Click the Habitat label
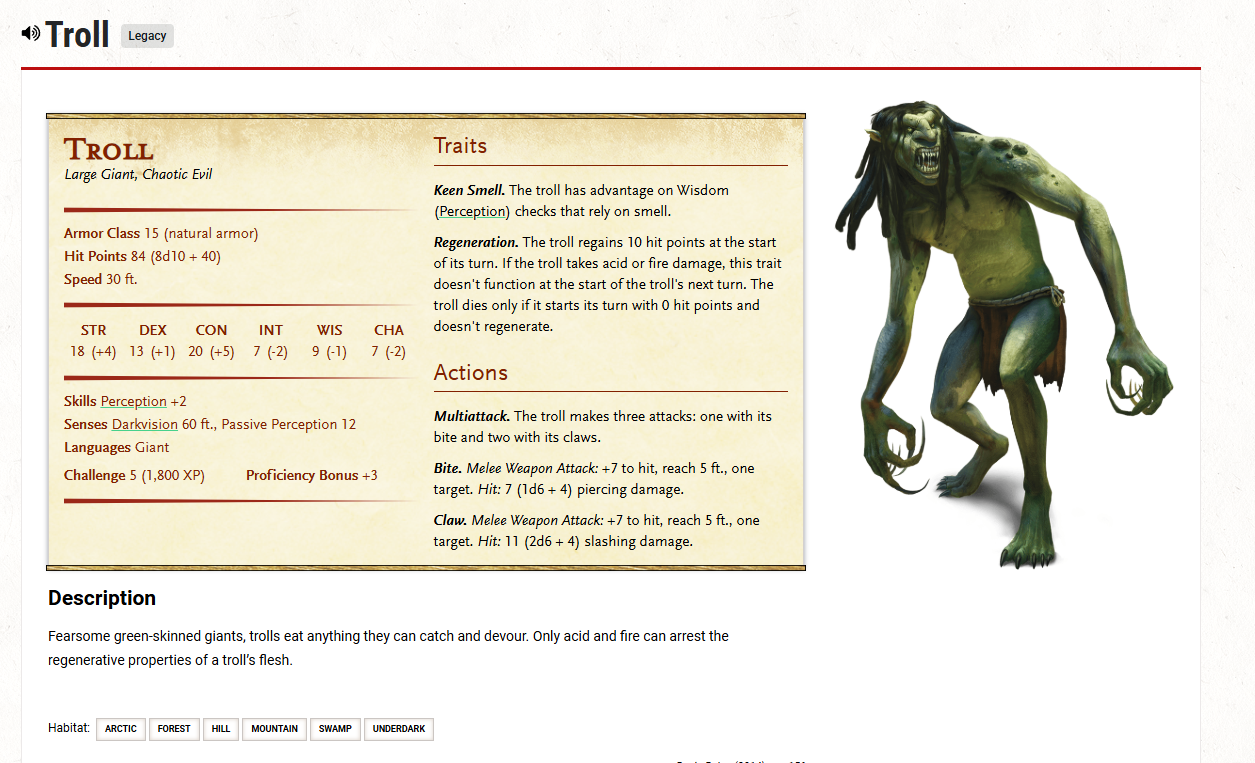The width and height of the screenshot is (1255, 763). point(69,728)
